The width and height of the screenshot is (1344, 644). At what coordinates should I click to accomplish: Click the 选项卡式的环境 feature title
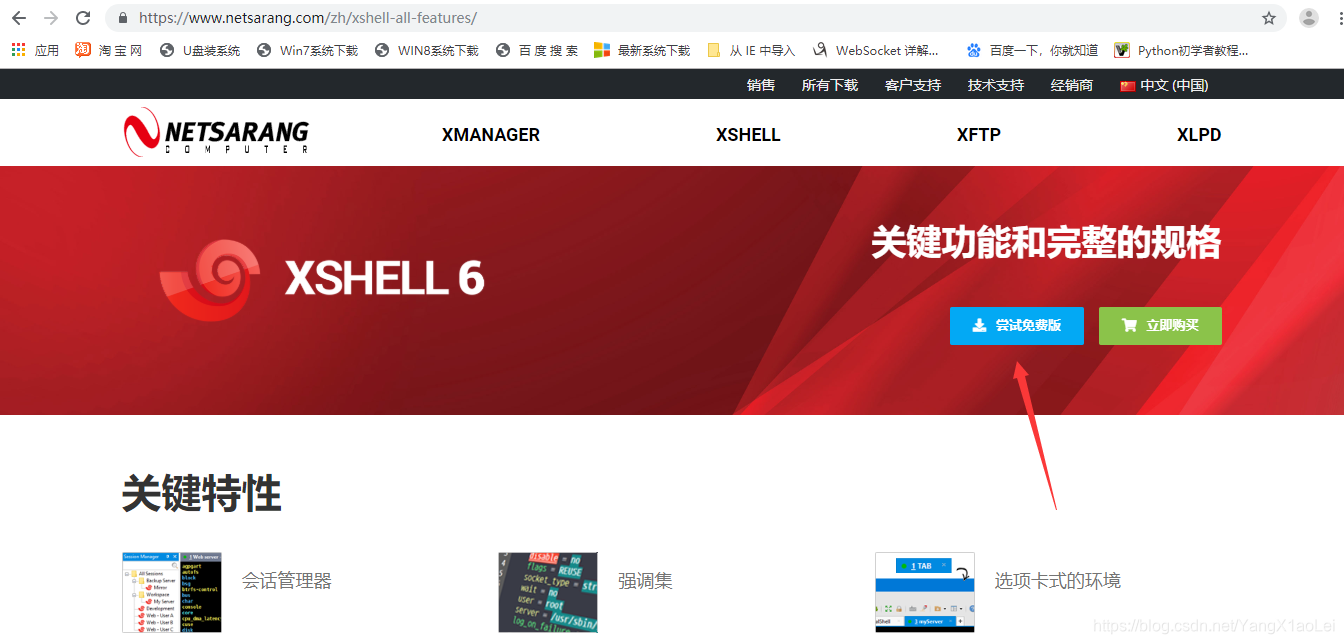(x=1058, y=581)
